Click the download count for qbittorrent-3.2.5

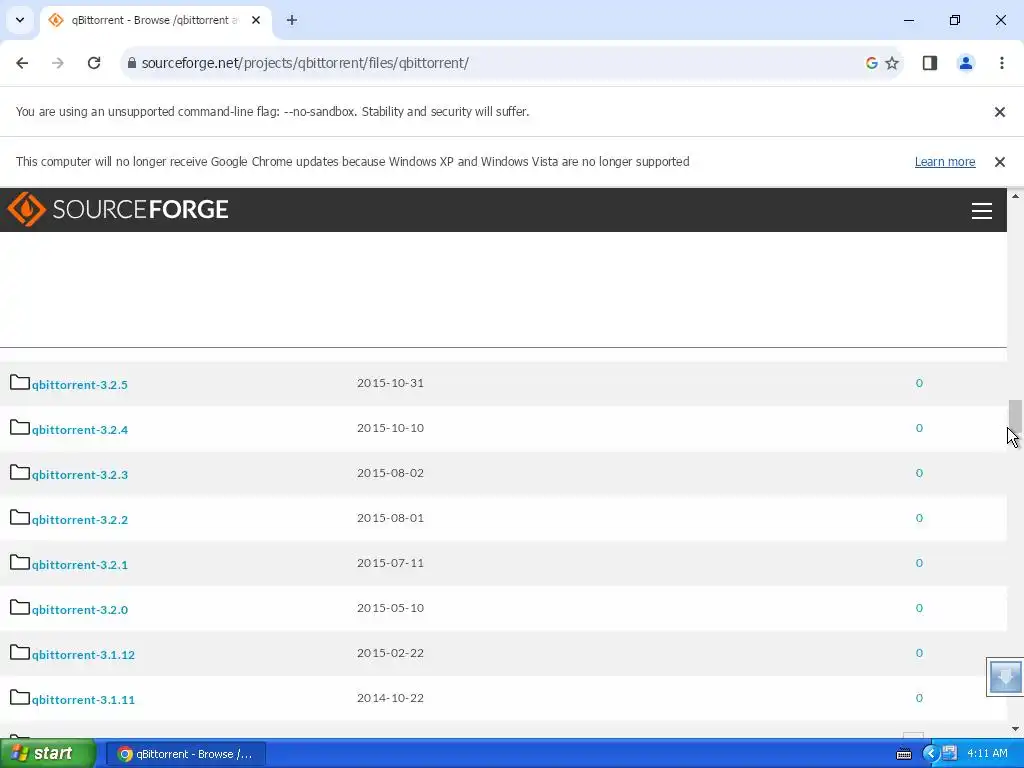tap(919, 383)
